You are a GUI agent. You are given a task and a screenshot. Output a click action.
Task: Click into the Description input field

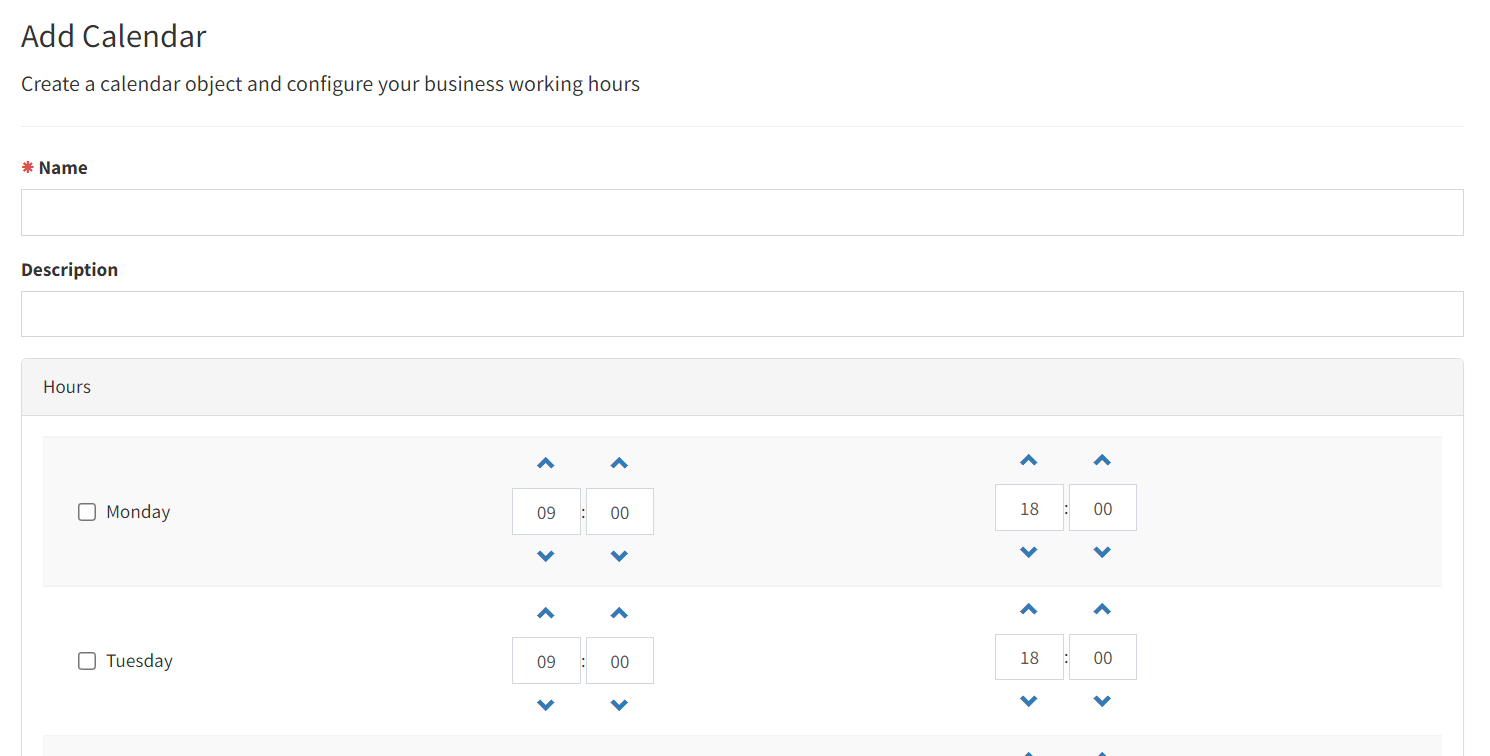742,314
